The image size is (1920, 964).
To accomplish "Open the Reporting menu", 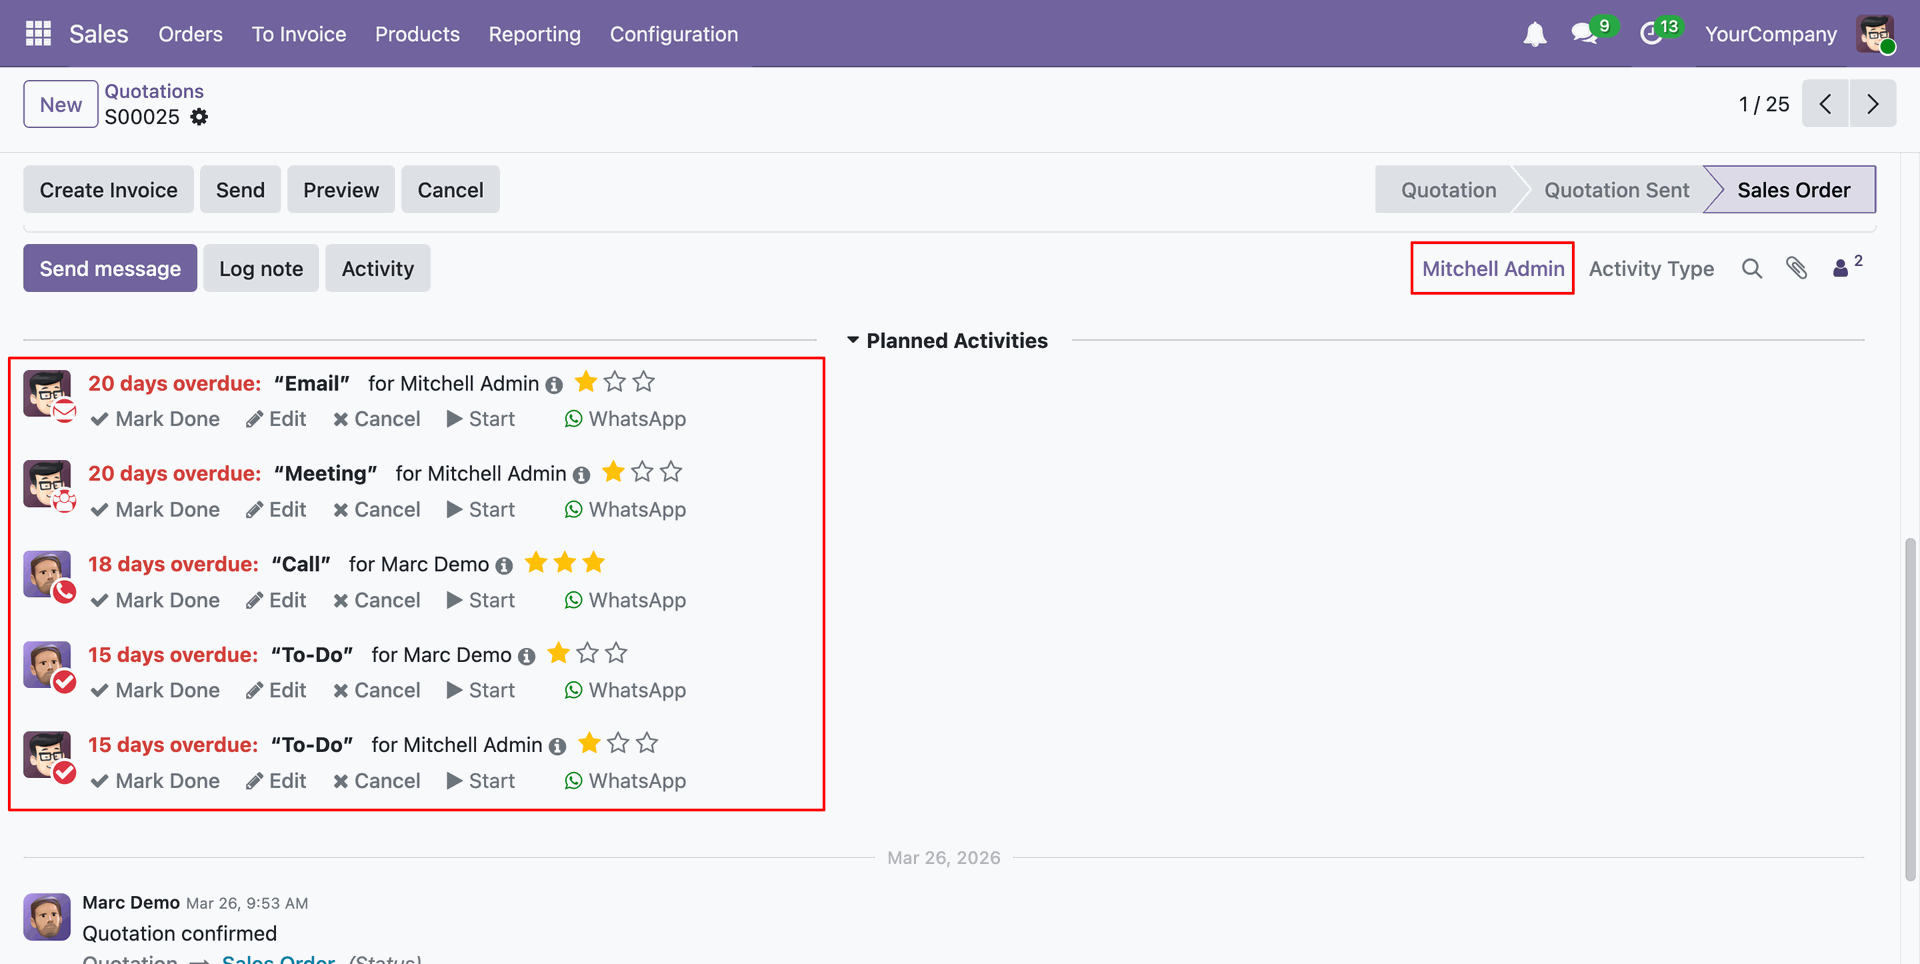I will [534, 34].
